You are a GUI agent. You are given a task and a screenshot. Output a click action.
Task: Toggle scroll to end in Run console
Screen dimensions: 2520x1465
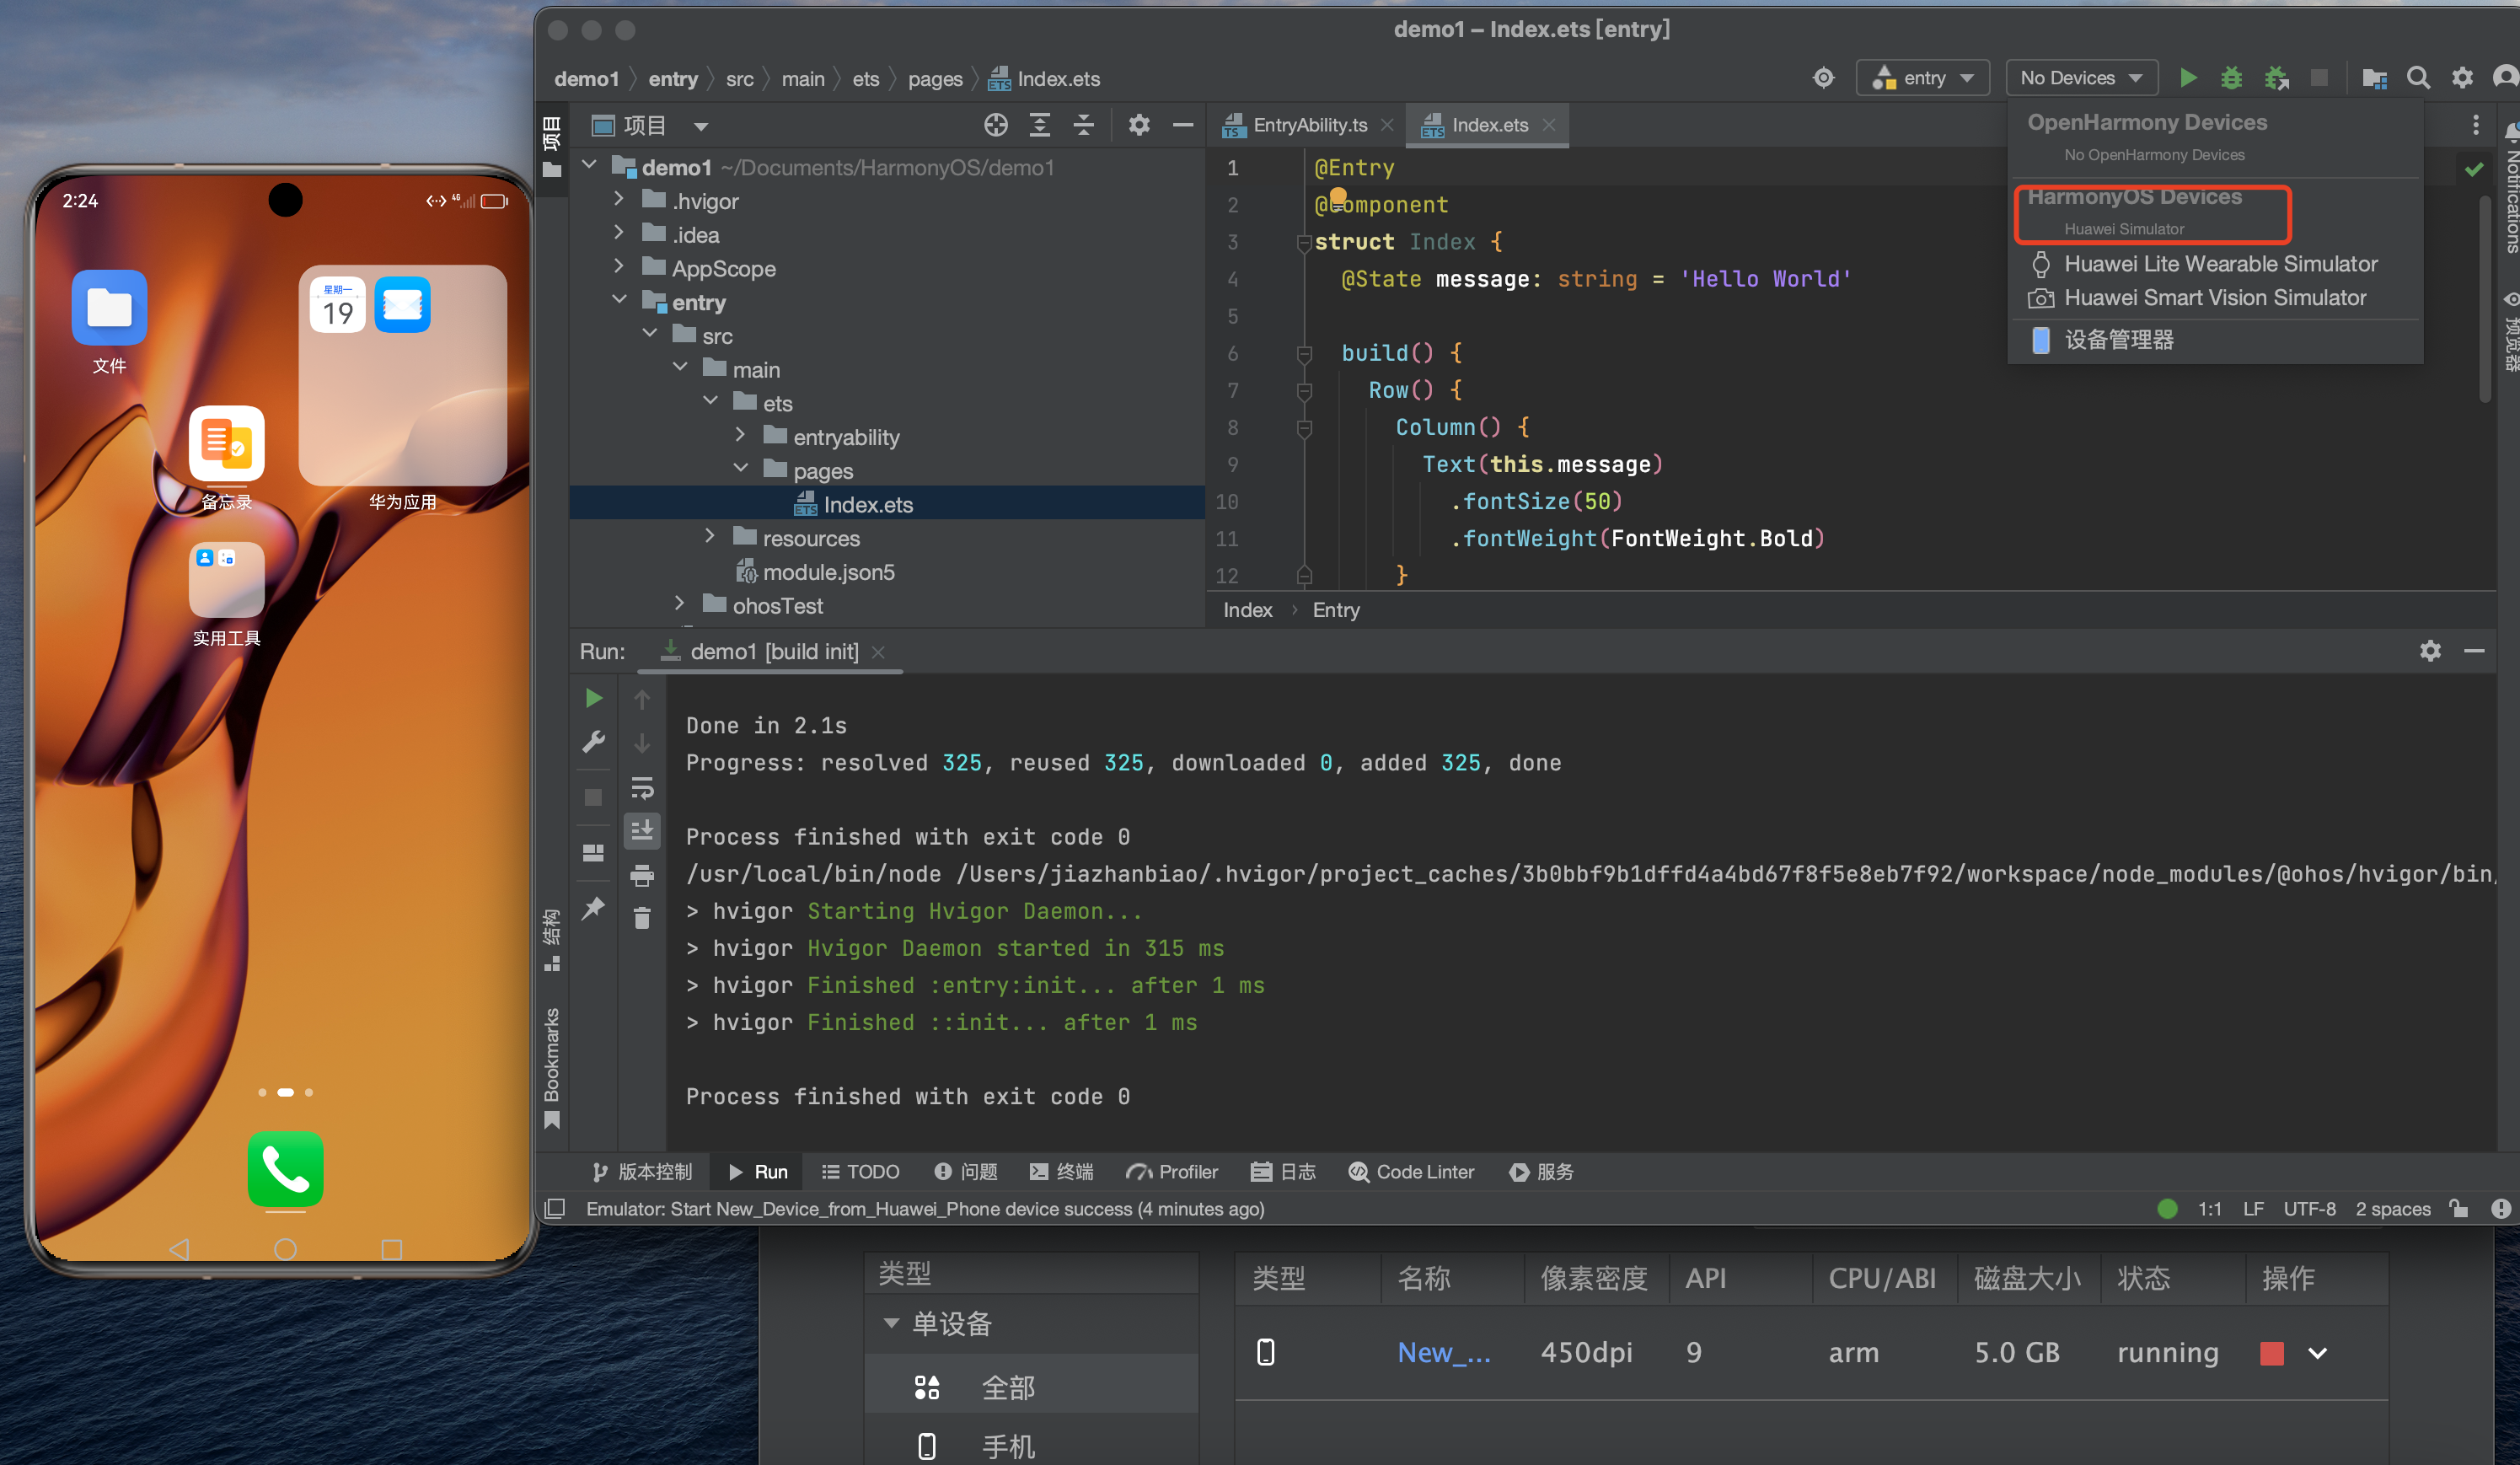[642, 830]
